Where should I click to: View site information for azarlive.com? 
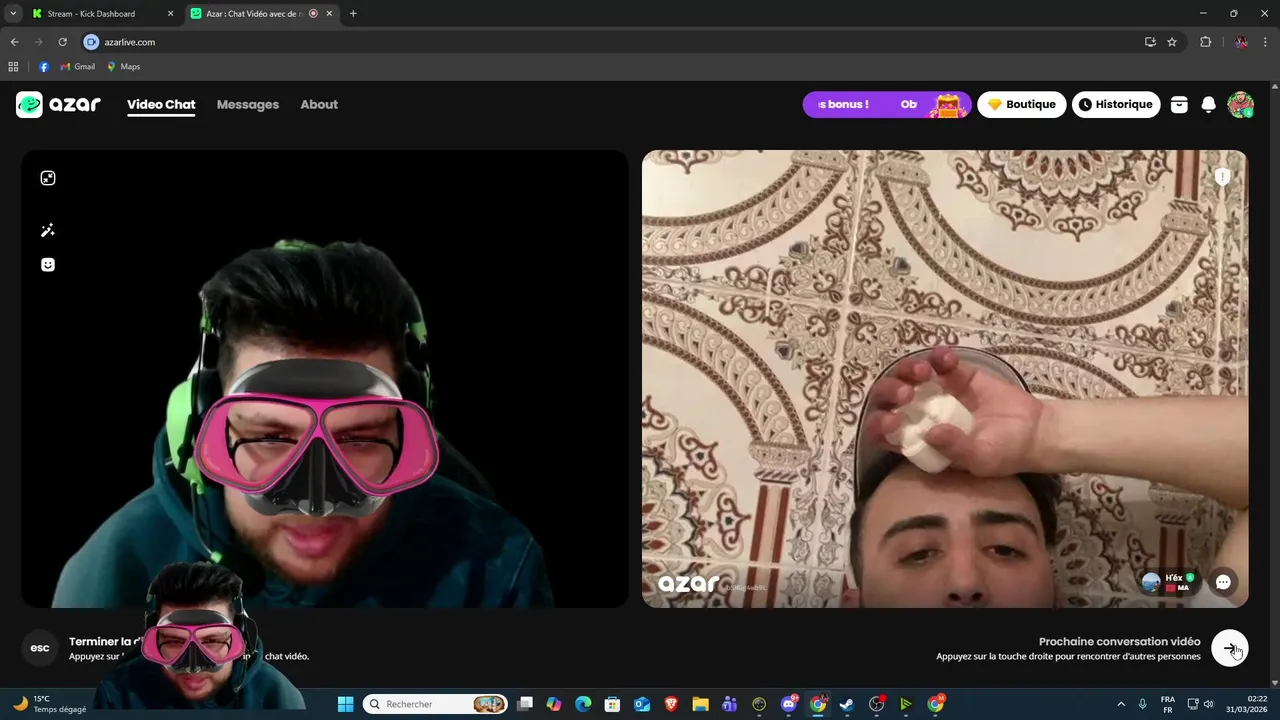pyautogui.click(x=91, y=42)
